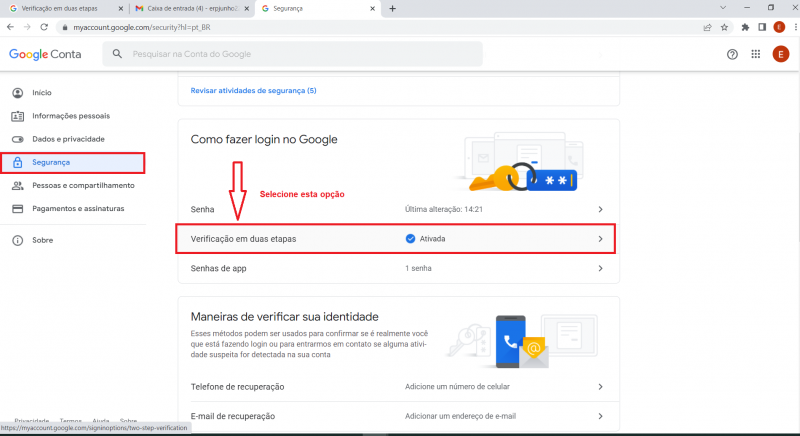Open the Google account avatar E

pyautogui.click(x=781, y=54)
